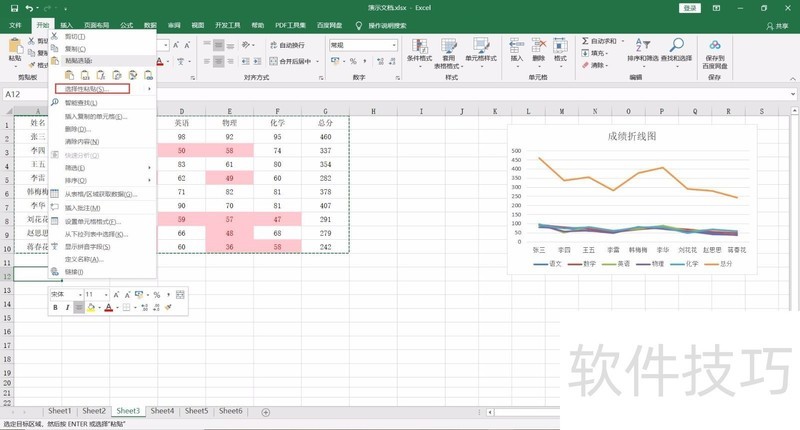The image size is (800, 430).
Task: Switch to the Sheet1 worksheet tab
Action: [x=60, y=411]
